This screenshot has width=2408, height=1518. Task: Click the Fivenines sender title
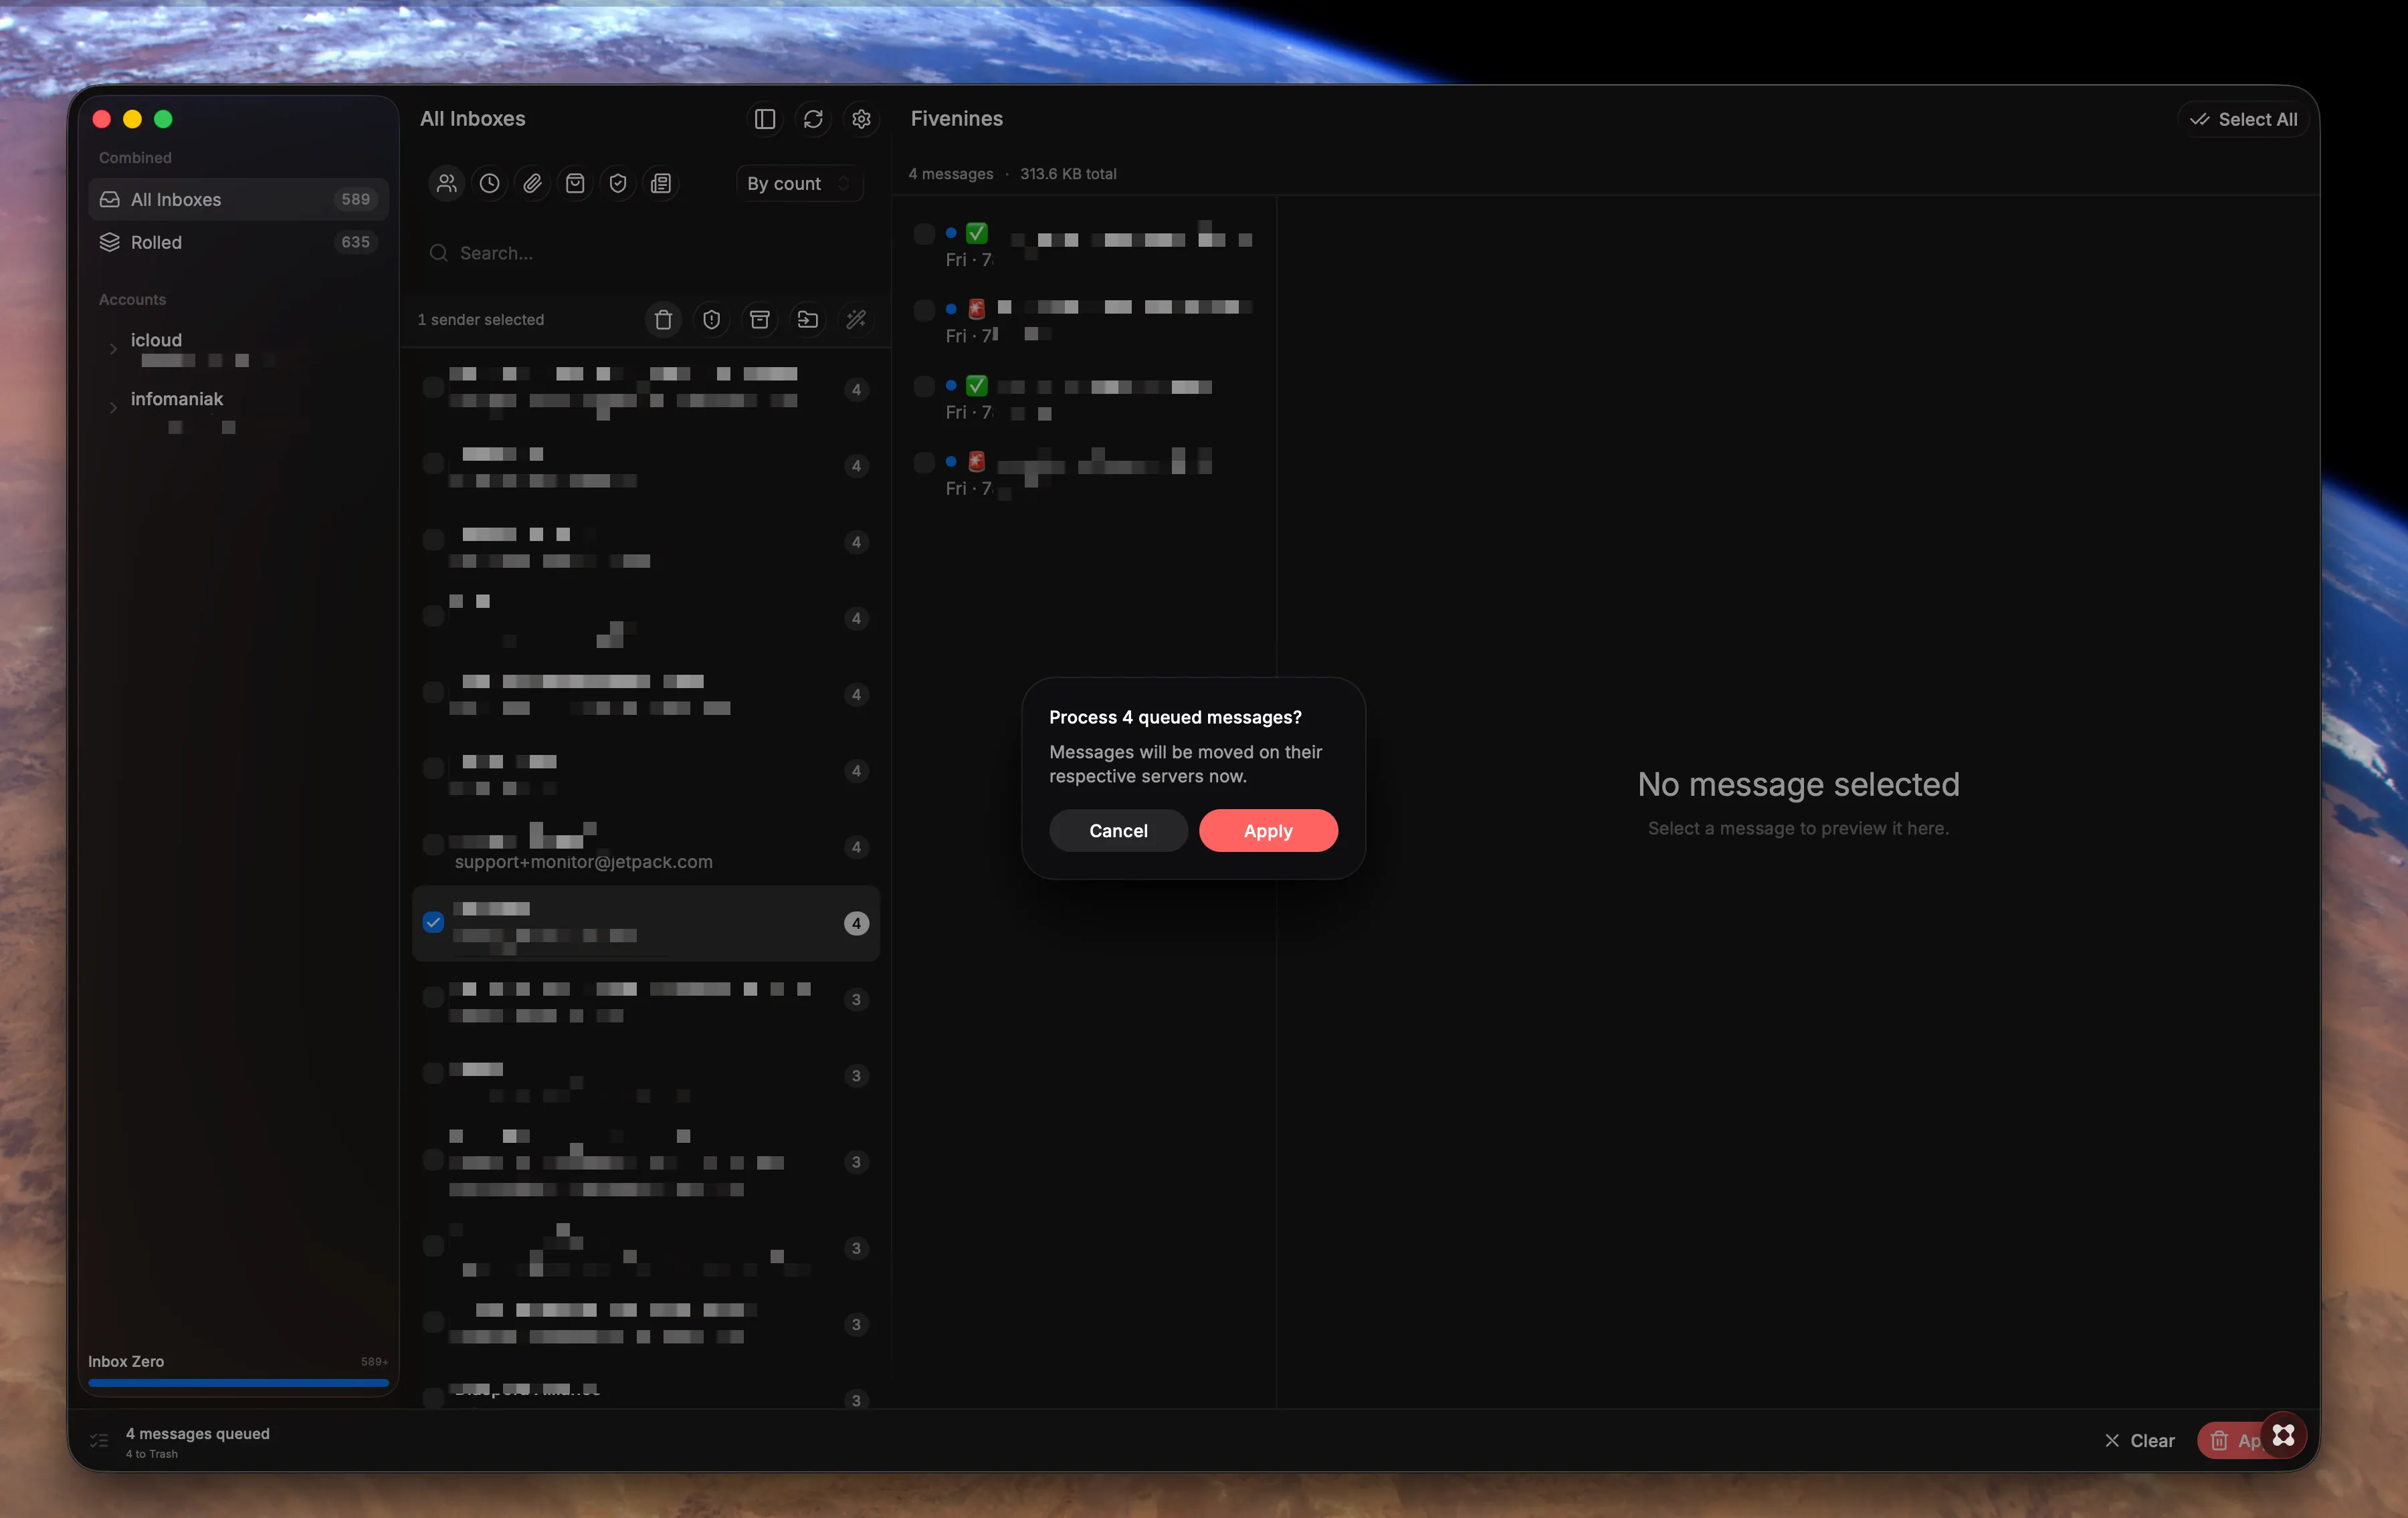(957, 118)
